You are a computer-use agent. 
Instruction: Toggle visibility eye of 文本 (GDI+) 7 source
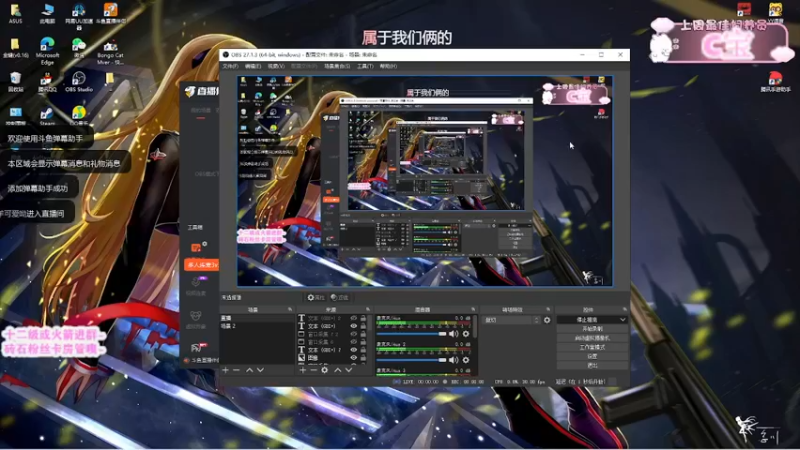click(354, 350)
